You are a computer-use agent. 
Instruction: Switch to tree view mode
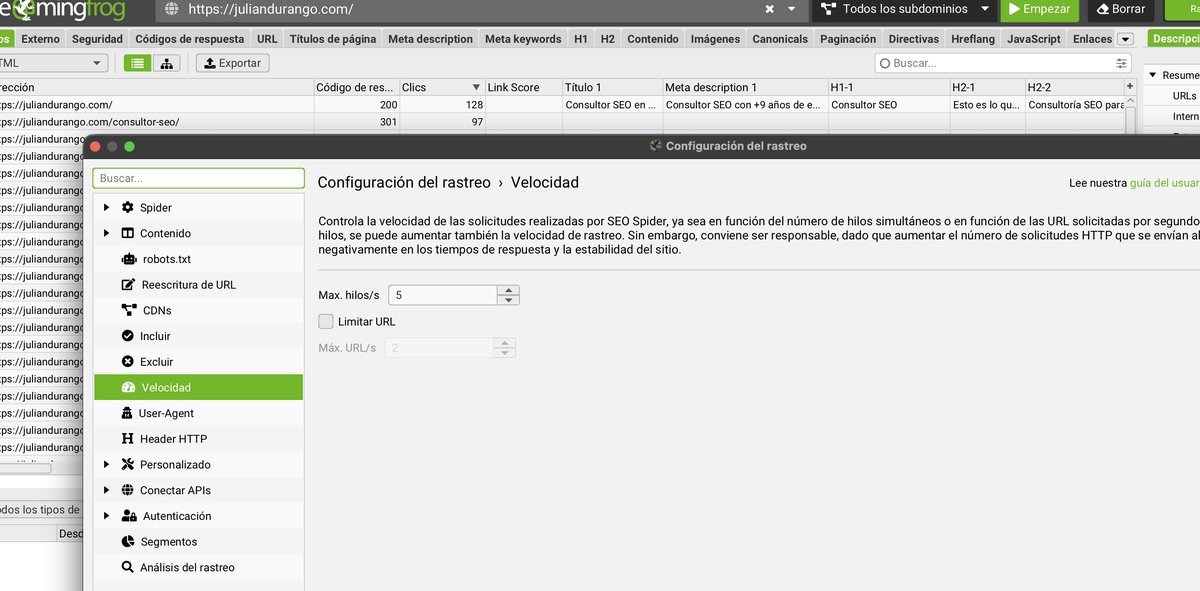point(166,62)
